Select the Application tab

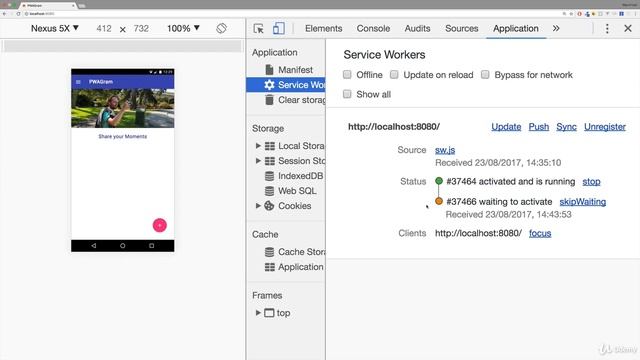516,29
